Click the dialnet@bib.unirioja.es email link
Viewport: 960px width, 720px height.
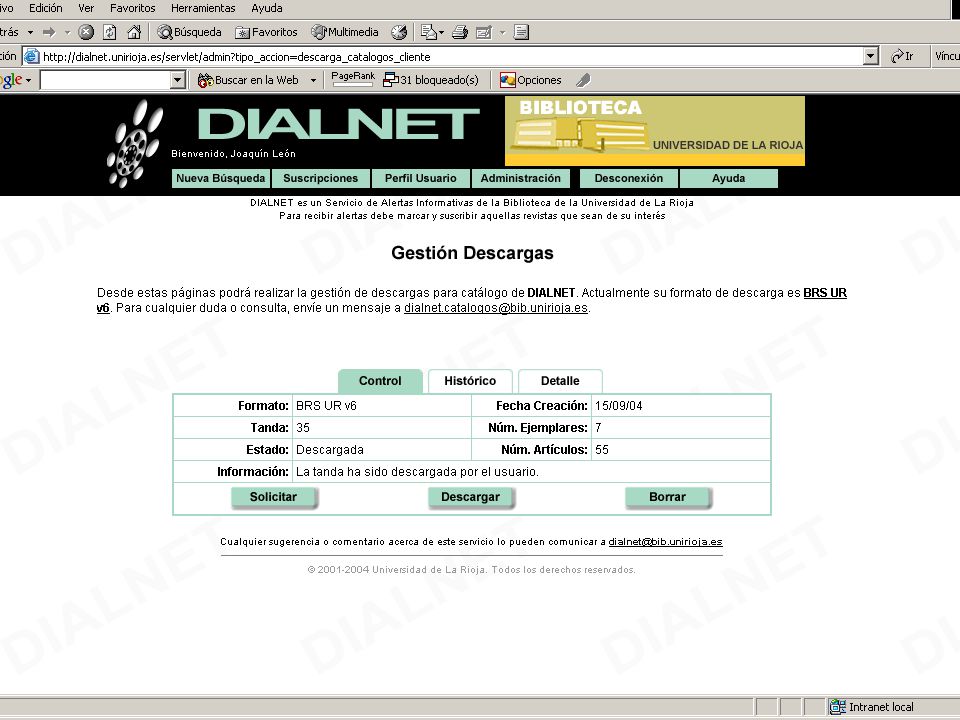666,542
